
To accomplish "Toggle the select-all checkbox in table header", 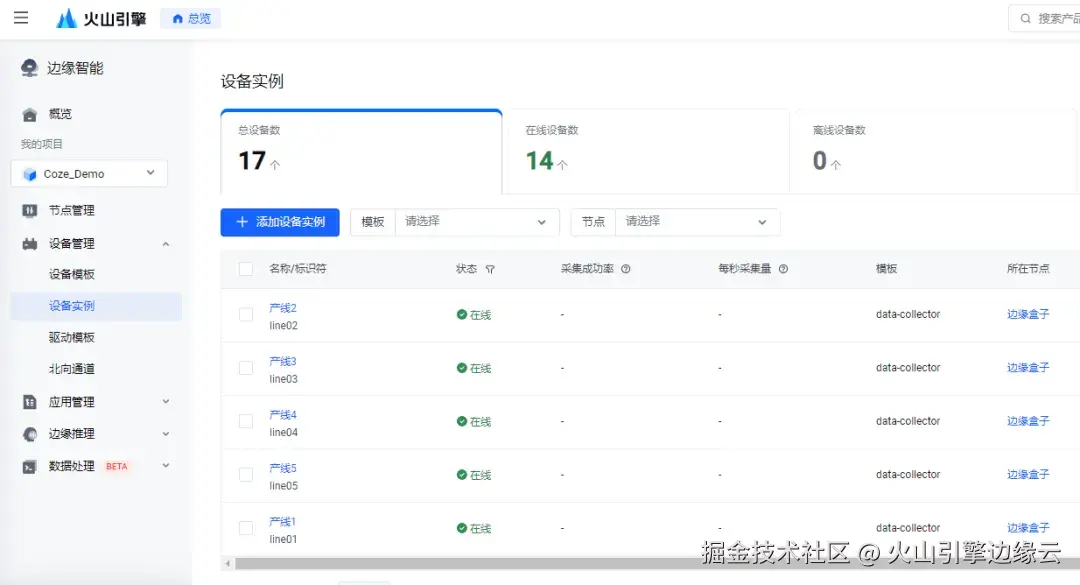I will tap(245, 269).
